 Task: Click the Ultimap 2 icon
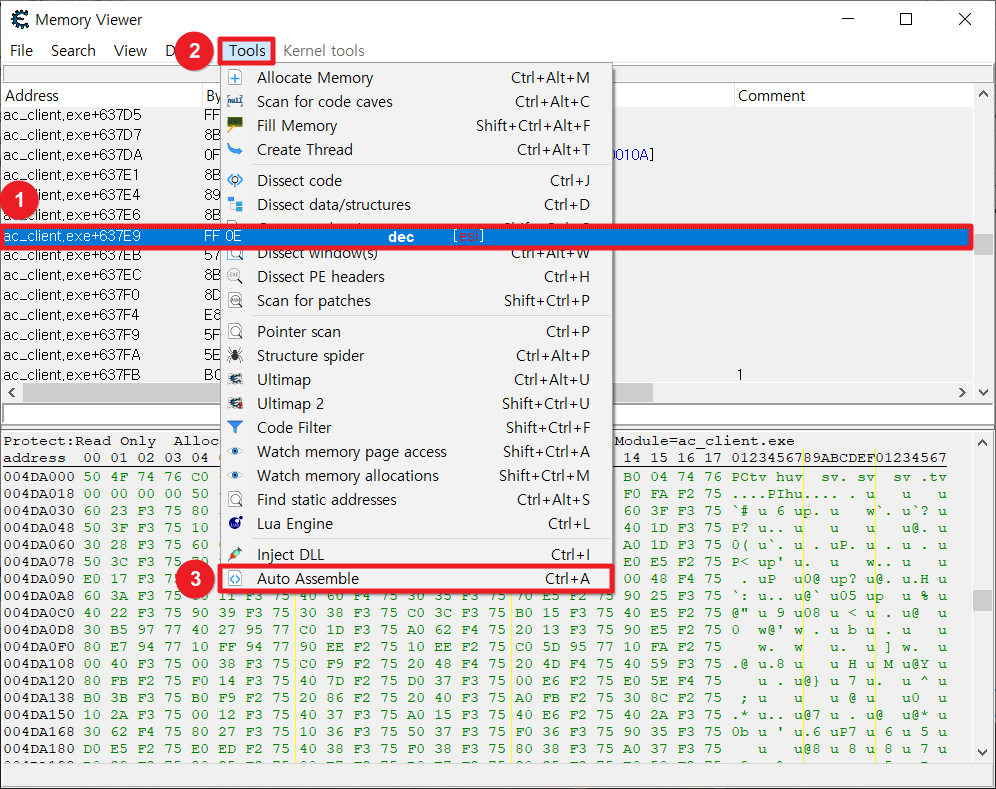pyautogui.click(x=235, y=403)
